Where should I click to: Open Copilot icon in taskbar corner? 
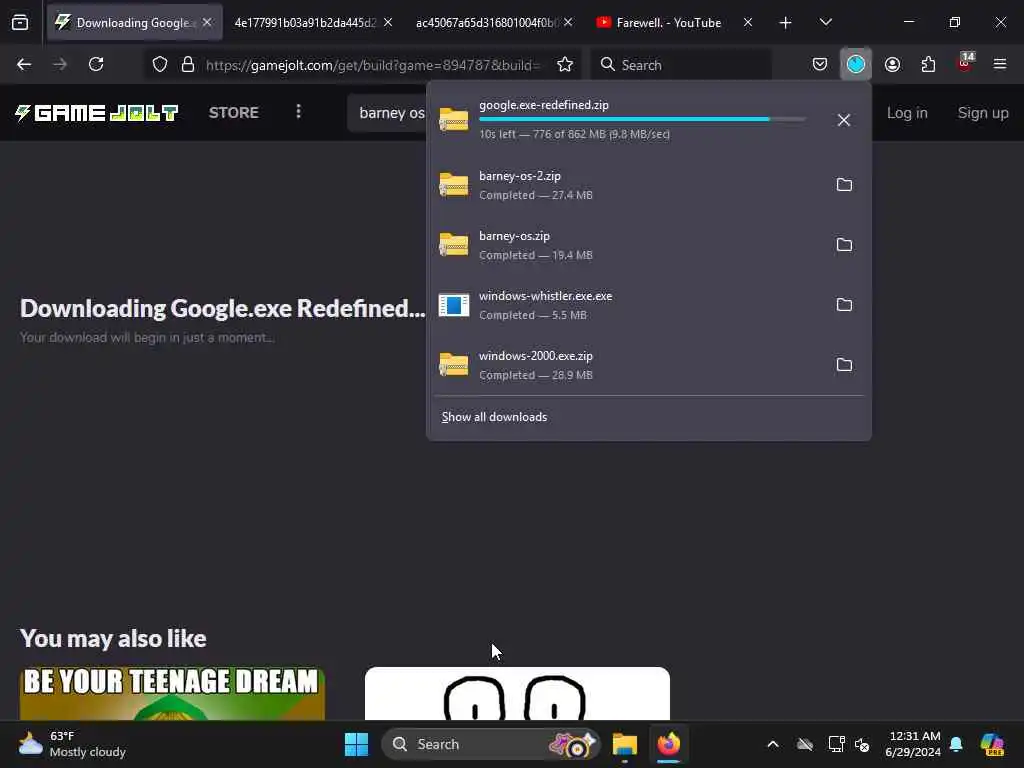992,744
